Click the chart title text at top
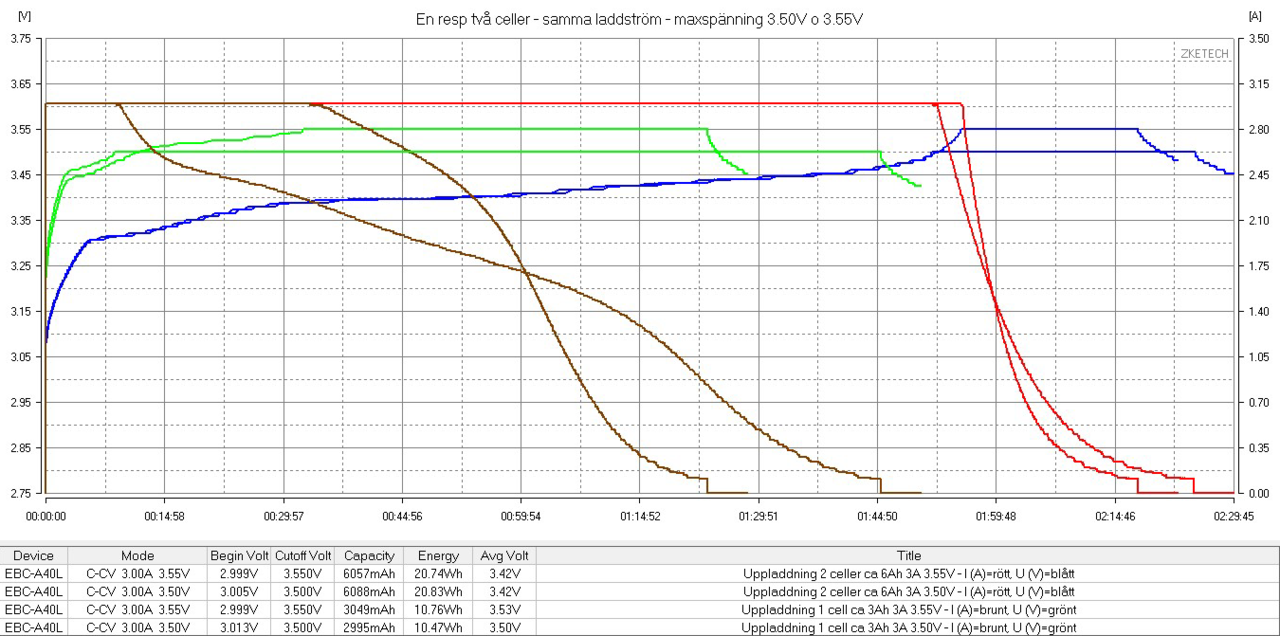This screenshot has width=1280, height=636. [639, 19]
